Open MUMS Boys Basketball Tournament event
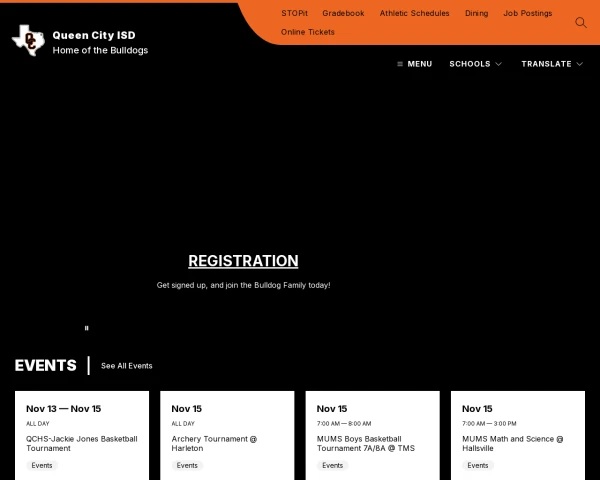 (x=365, y=444)
